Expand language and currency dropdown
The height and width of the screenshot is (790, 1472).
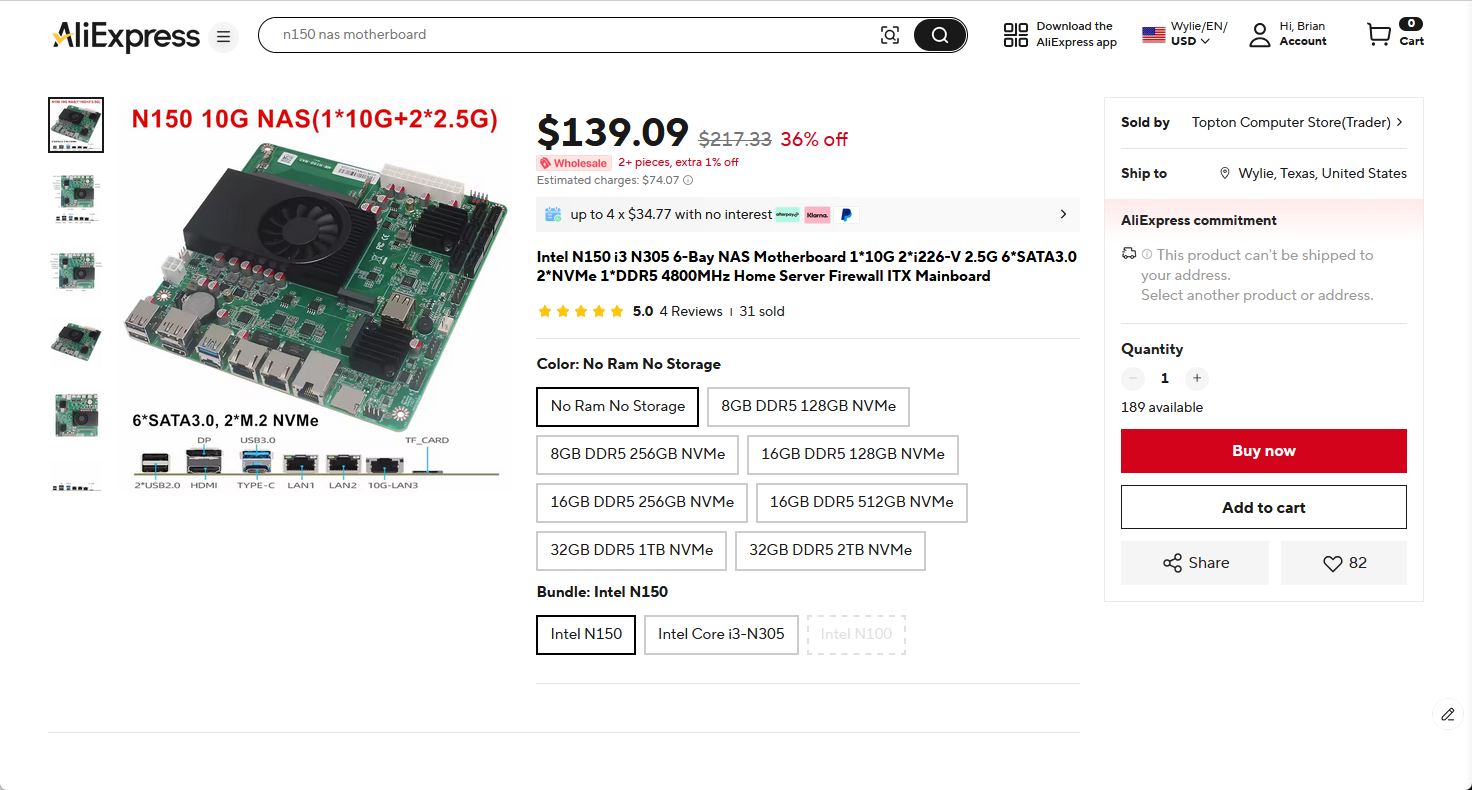point(1185,34)
